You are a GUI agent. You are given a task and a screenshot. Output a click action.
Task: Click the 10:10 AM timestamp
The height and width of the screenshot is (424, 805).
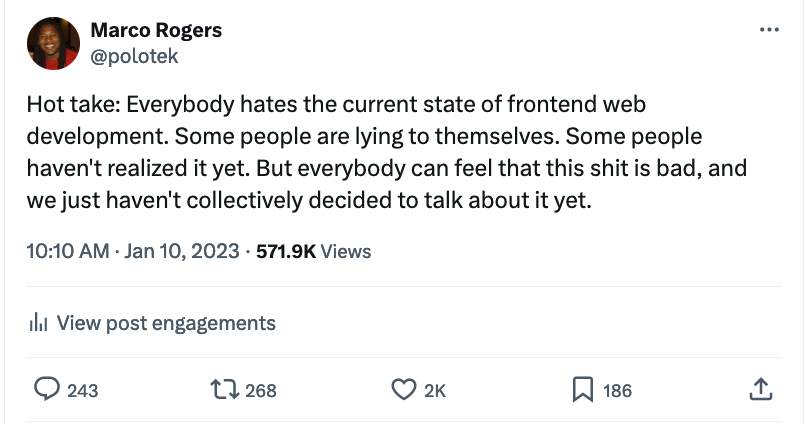tap(68, 251)
